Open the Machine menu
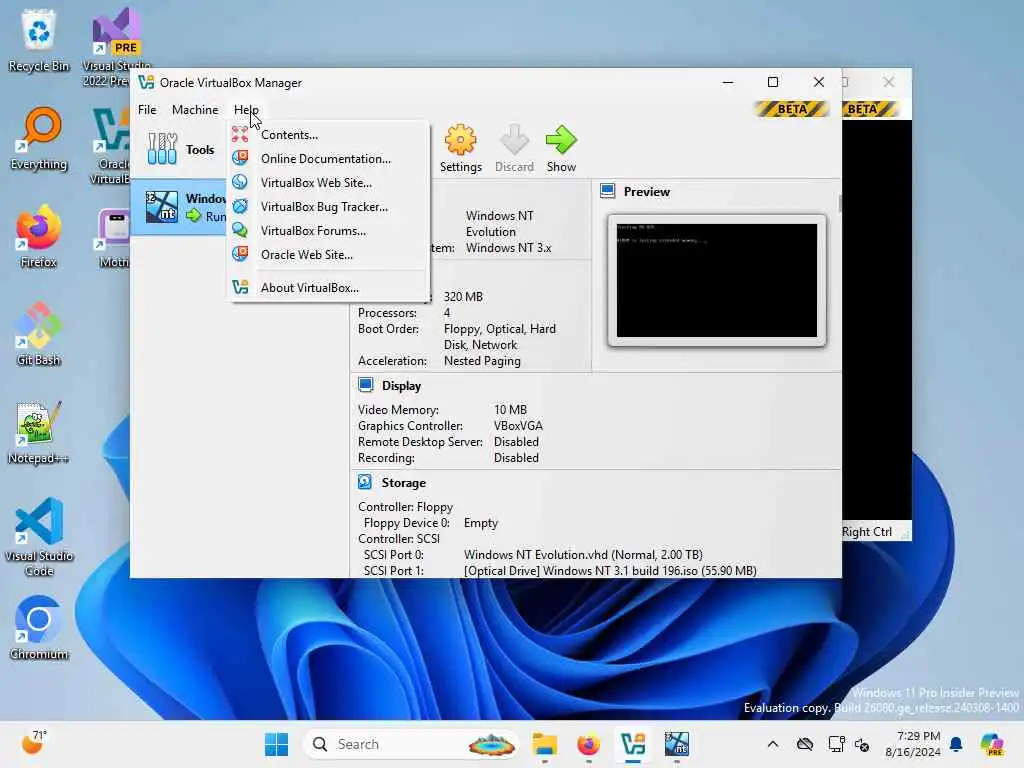1024x768 pixels. (195, 110)
